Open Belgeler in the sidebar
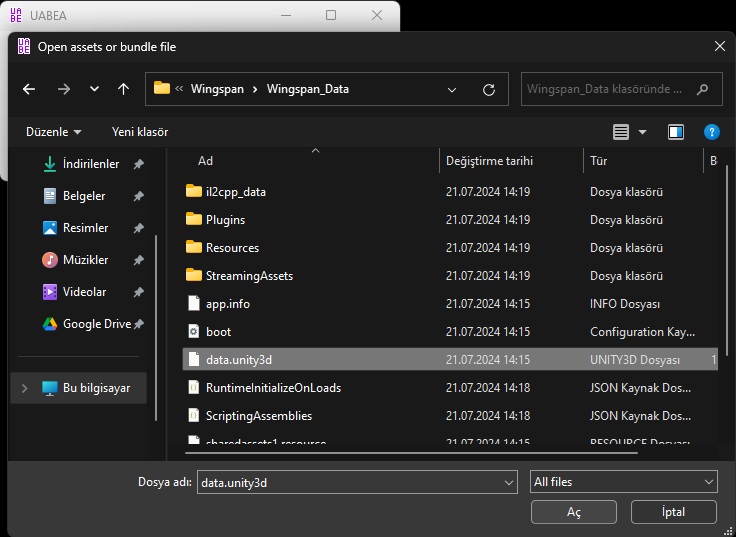This screenshot has width=736, height=537. pos(84,196)
